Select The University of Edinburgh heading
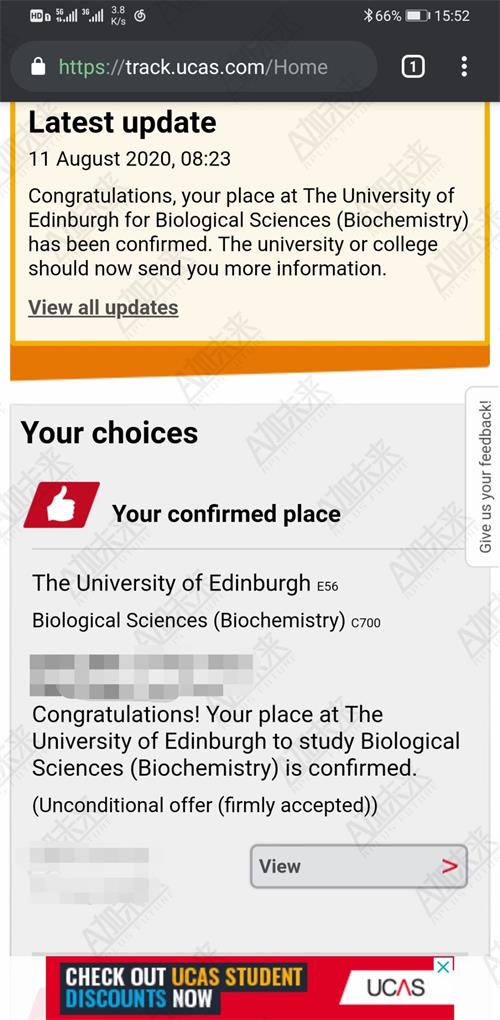The image size is (500, 1020). pyautogui.click(x=172, y=583)
